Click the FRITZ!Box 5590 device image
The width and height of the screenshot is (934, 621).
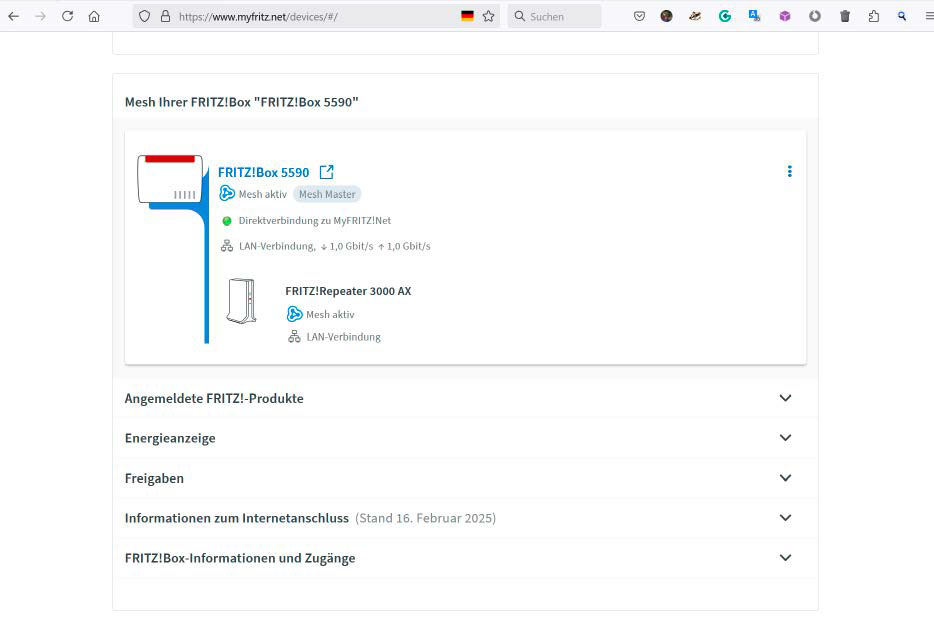click(170, 179)
